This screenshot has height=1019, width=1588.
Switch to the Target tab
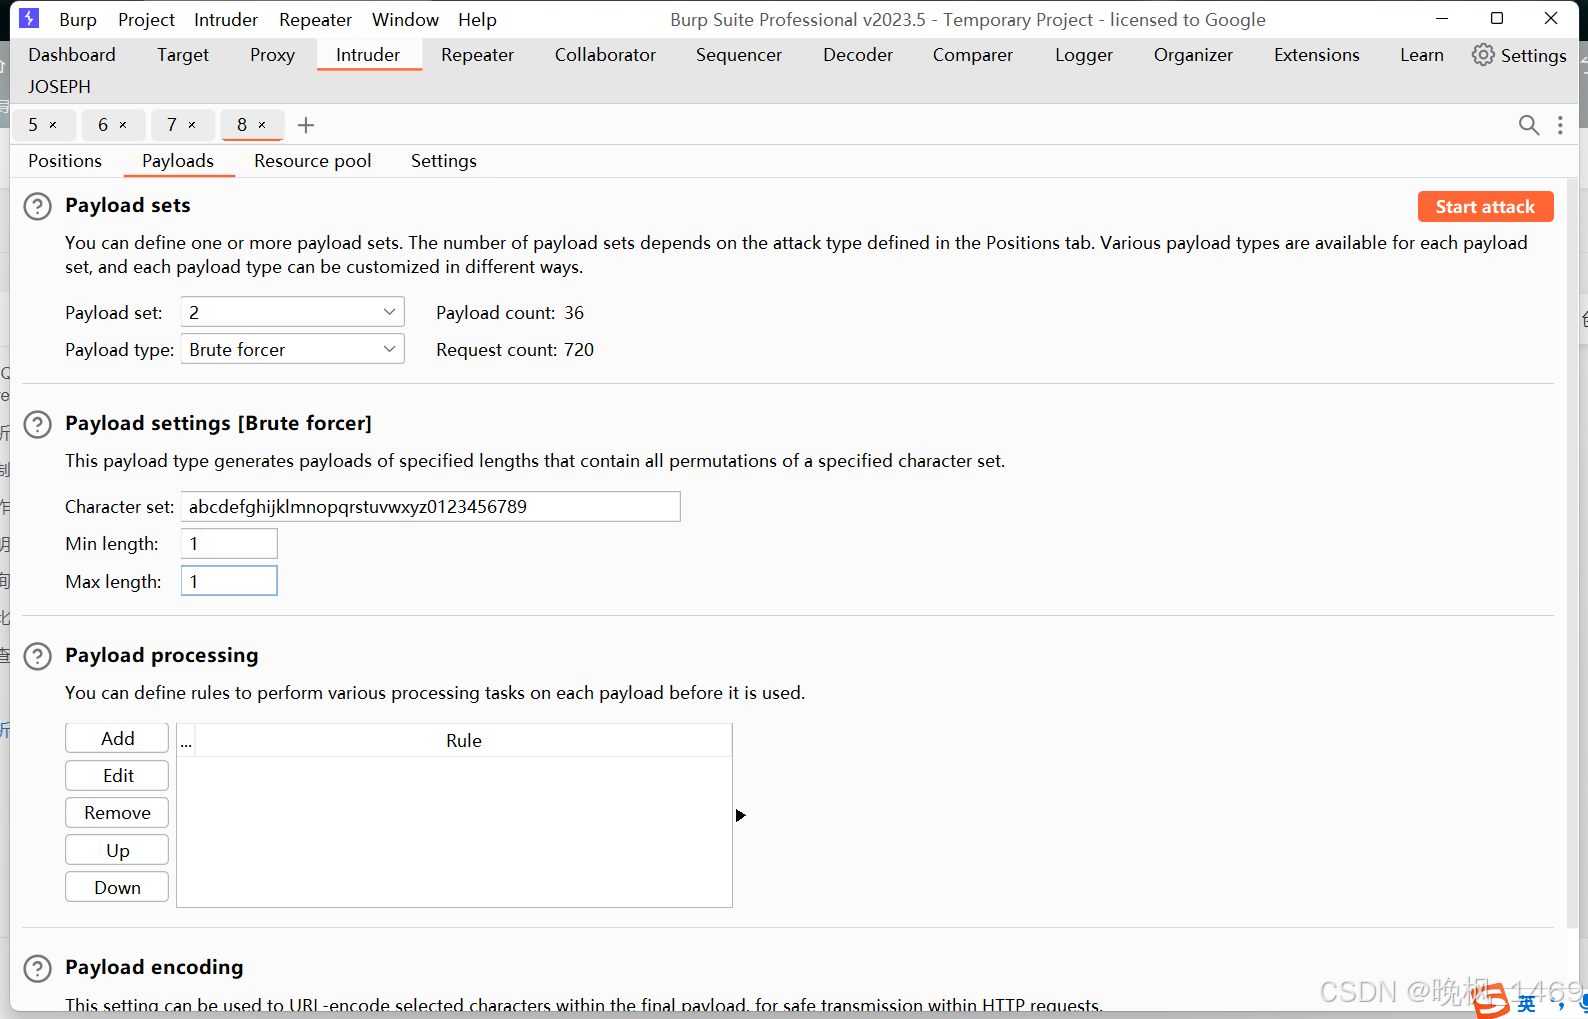tap(183, 55)
